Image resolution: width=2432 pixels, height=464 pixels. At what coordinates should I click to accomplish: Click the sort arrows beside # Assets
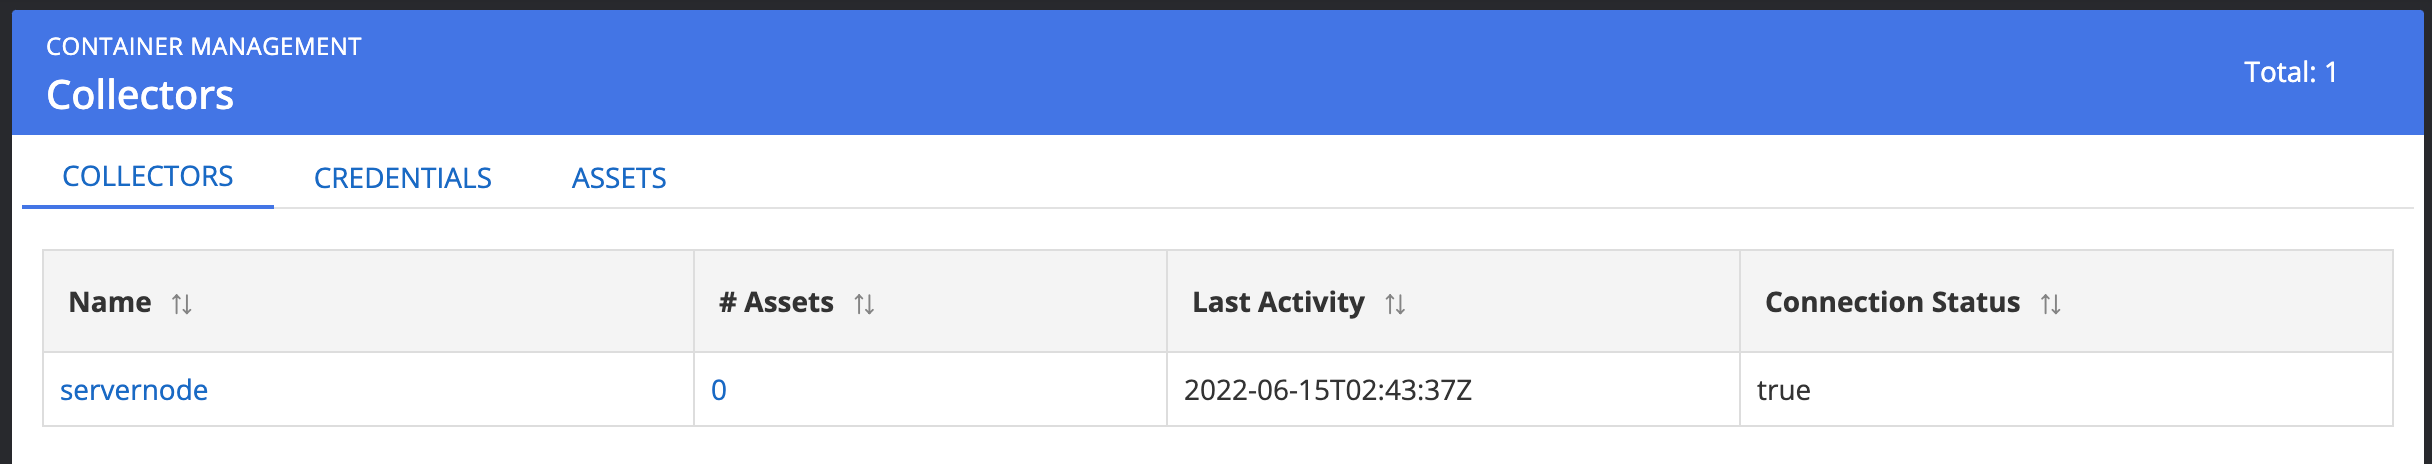pyautogui.click(x=864, y=304)
